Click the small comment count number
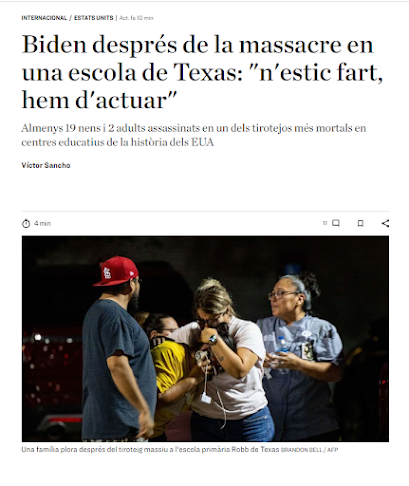 click(x=325, y=223)
